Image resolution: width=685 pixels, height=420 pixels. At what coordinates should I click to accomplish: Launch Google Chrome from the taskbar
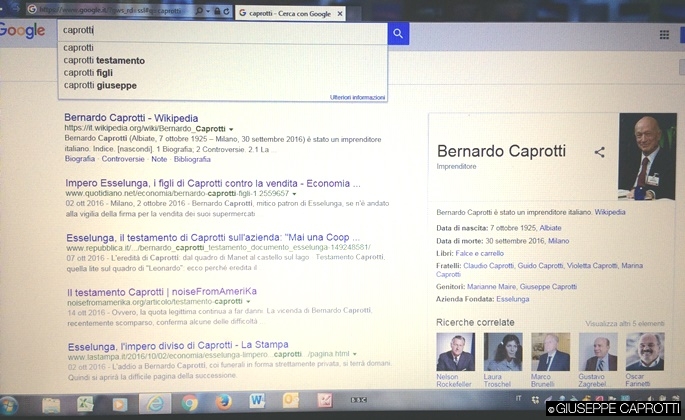coord(189,403)
